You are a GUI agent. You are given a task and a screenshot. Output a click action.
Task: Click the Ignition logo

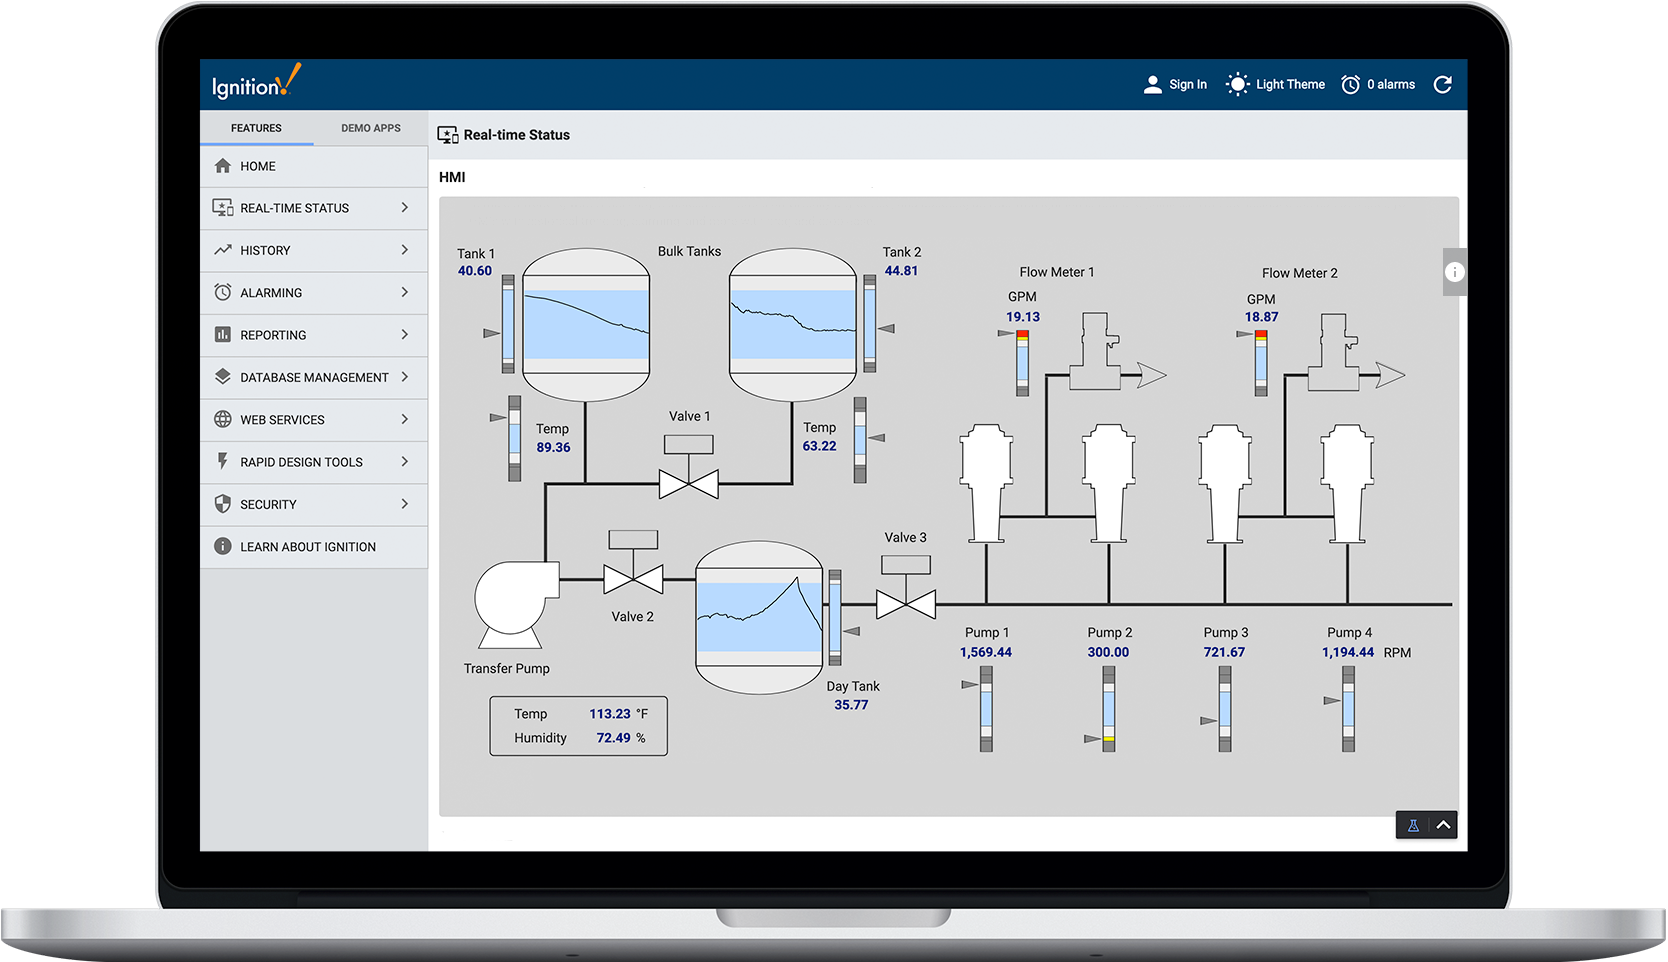pos(256,84)
